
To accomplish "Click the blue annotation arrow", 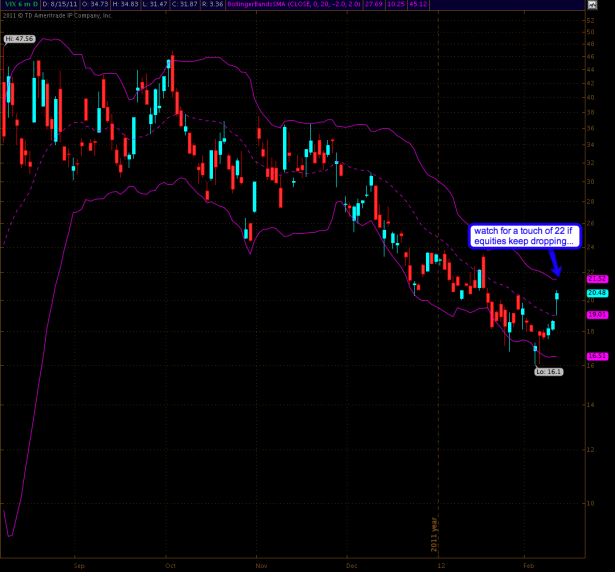I will click(555, 264).
